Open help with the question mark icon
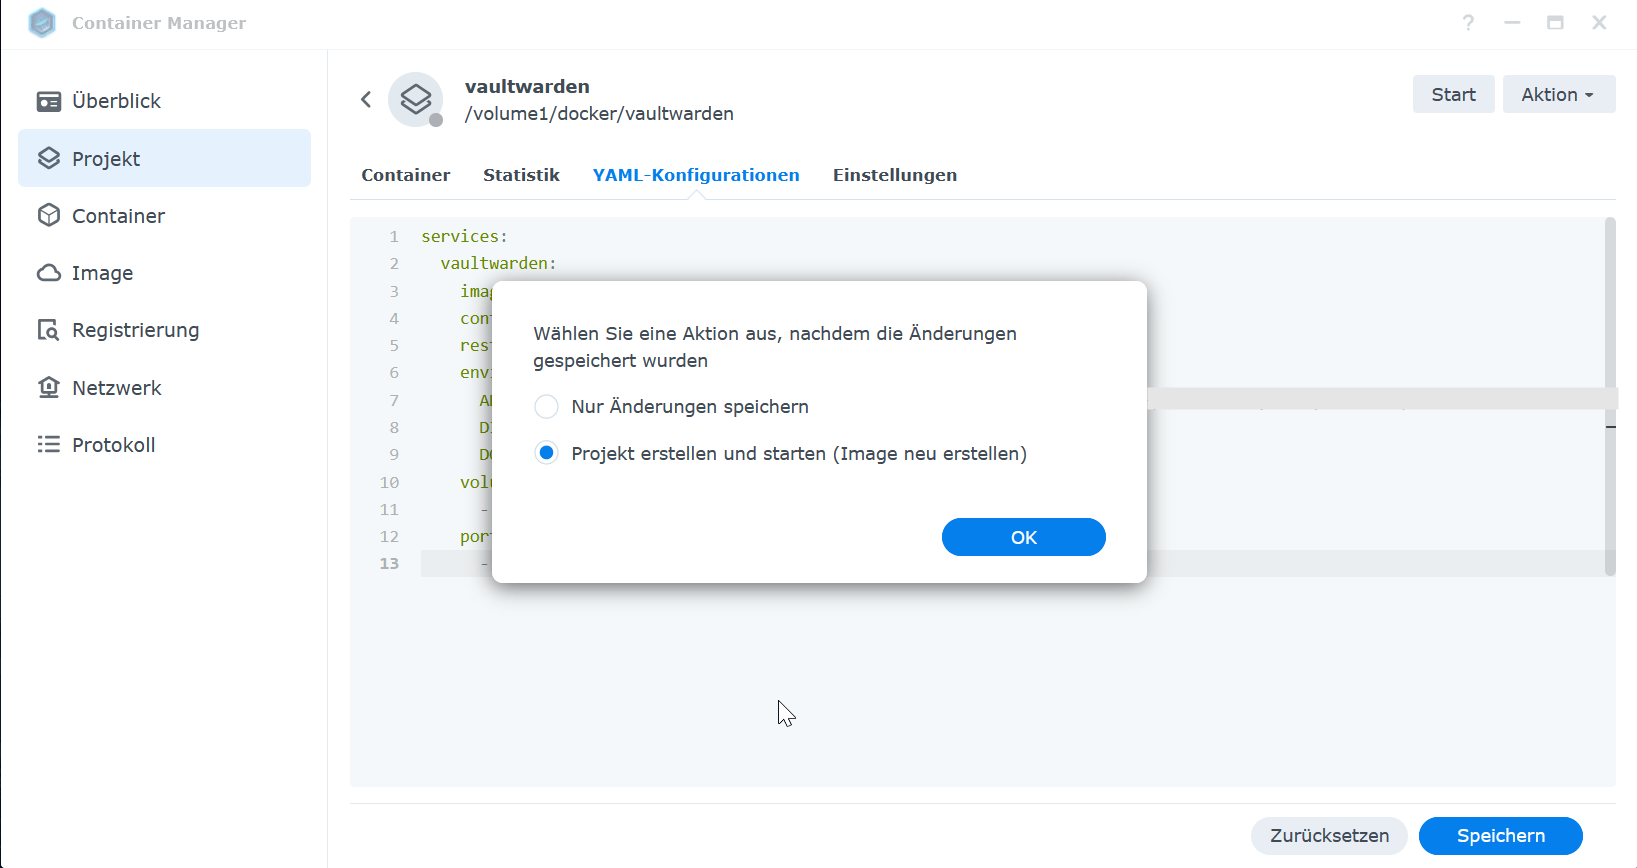This screenshot has width=1637, height=868. tap(1468, 22)
